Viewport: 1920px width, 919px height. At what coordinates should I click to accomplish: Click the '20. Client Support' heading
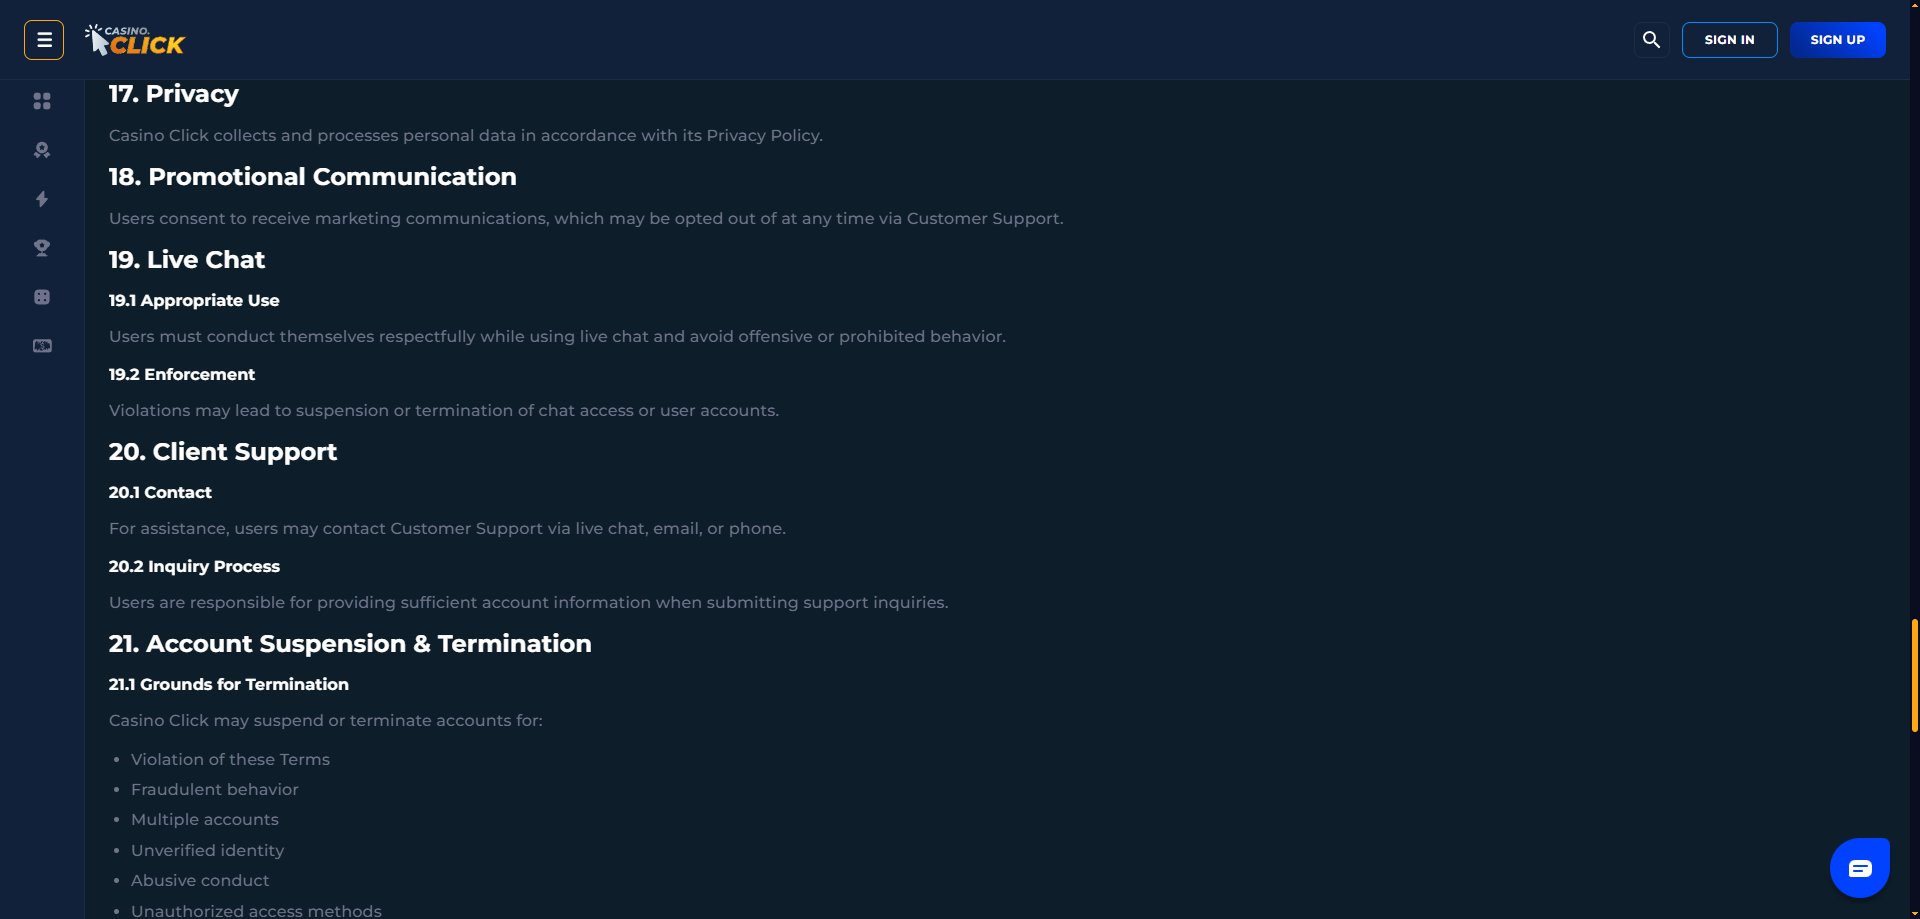[223, 452]
